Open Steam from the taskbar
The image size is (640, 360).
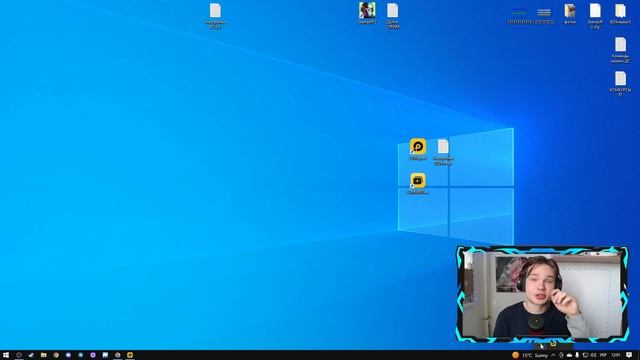coord(31,355)
